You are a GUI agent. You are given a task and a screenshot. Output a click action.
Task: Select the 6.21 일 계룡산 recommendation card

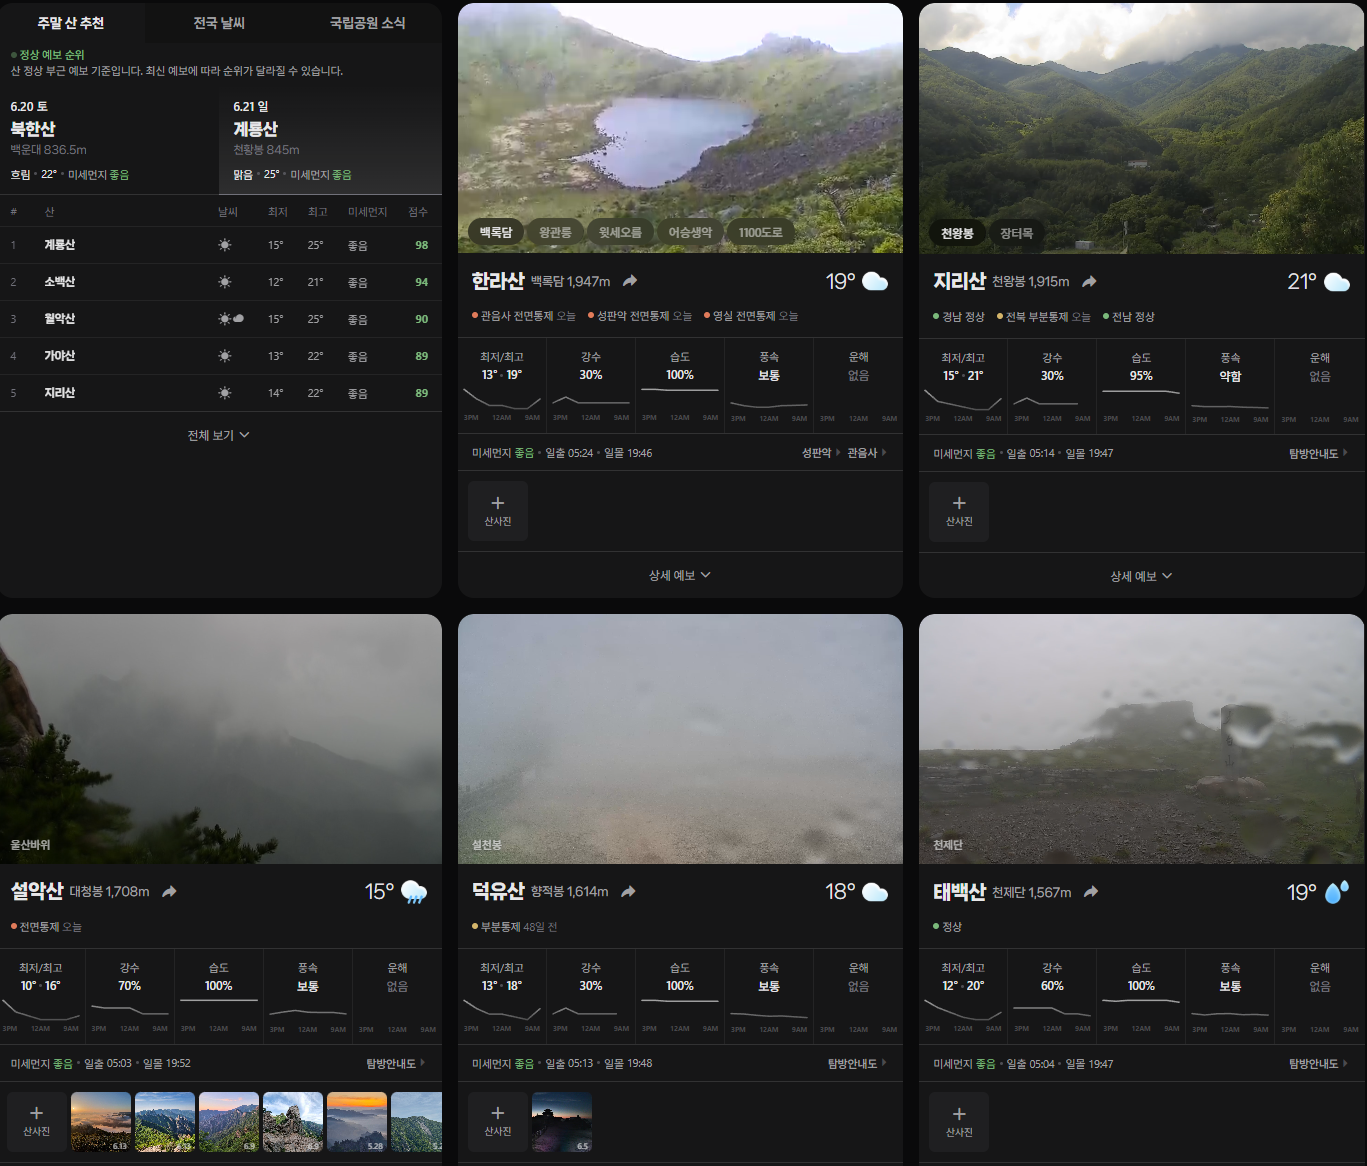click(331, 141)
